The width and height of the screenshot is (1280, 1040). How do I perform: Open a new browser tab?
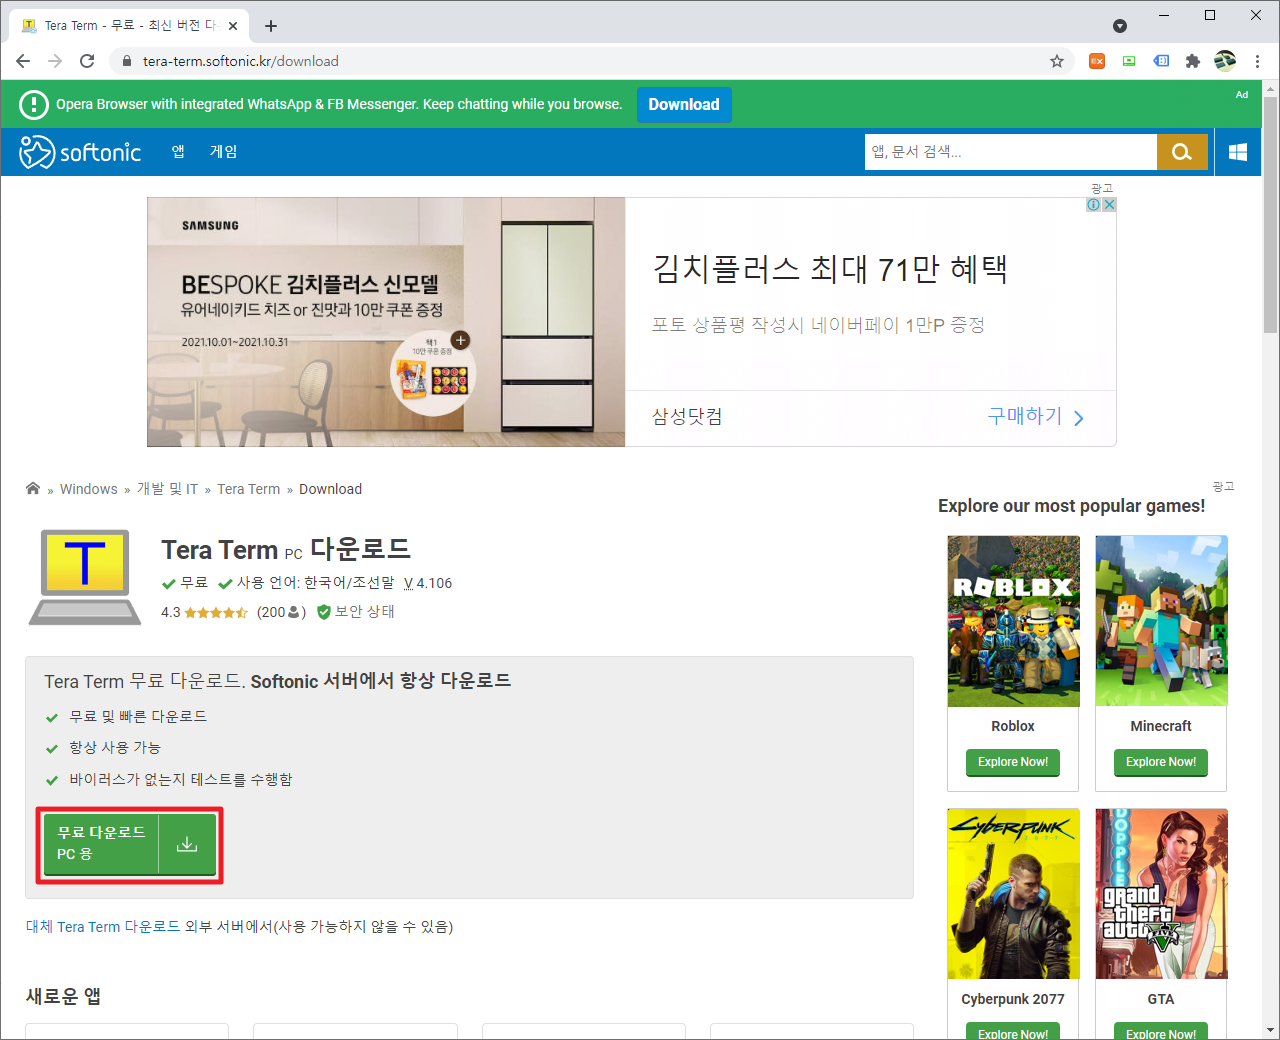click(271, 26)
